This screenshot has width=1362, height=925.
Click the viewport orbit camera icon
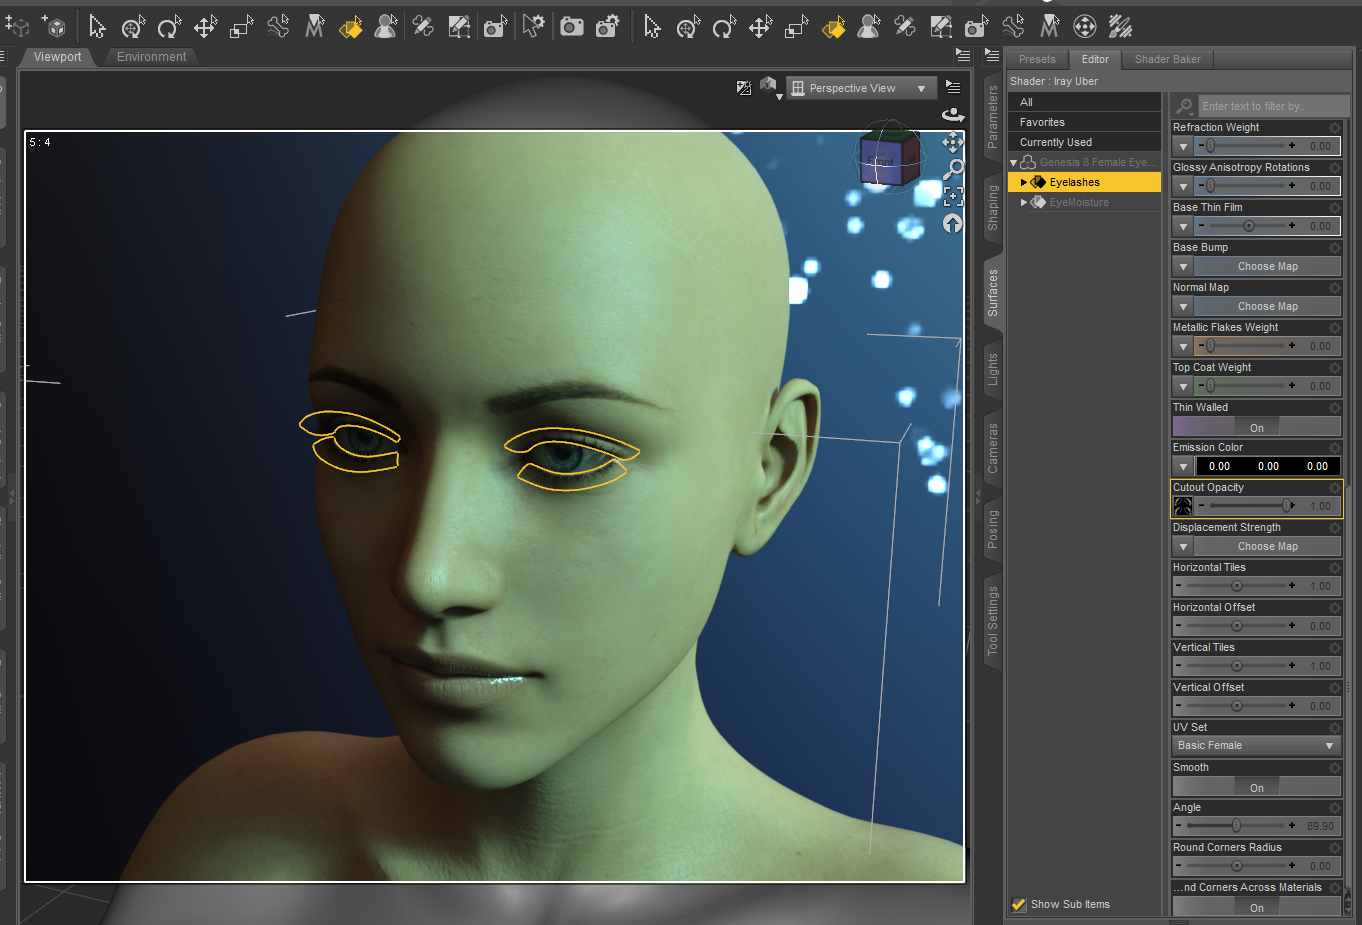pyautogui.click(x=953, y=115)
